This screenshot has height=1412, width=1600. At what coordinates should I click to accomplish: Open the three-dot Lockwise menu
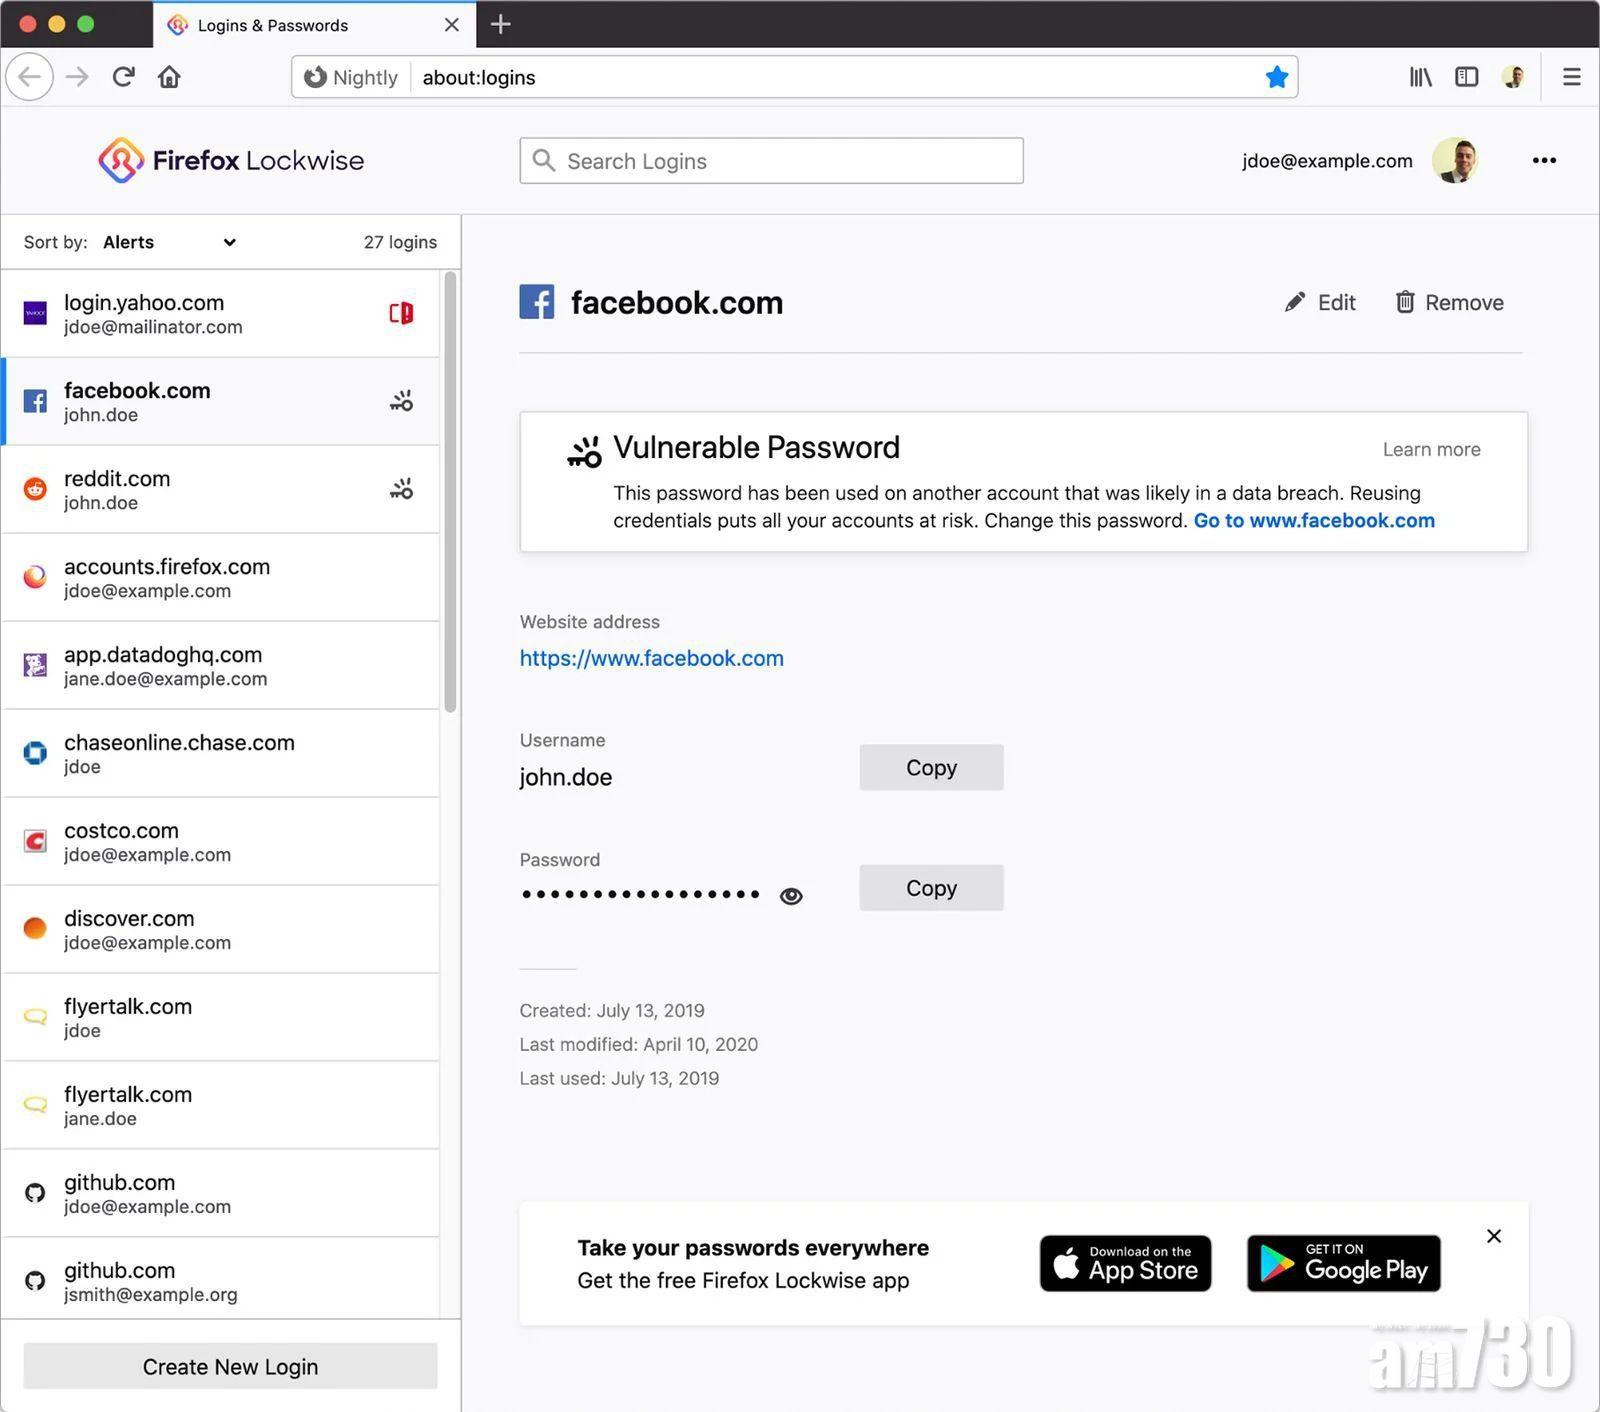[x=1544, y=160]
